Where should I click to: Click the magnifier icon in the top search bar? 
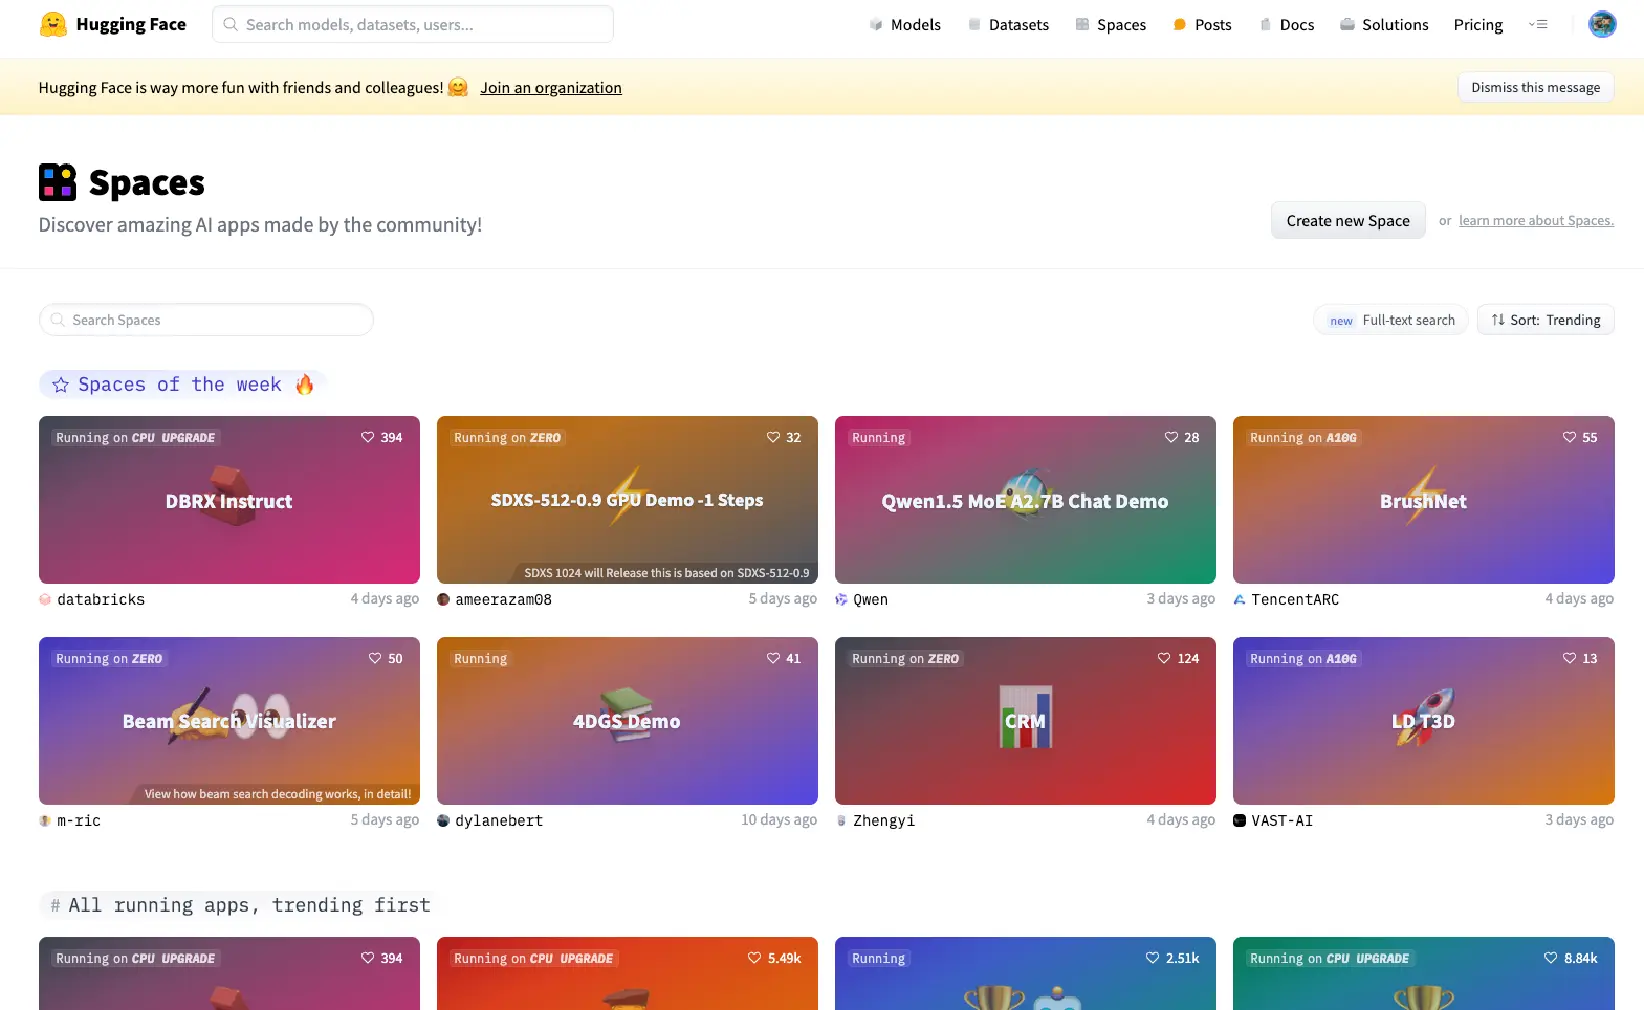[x=230, y=24]
